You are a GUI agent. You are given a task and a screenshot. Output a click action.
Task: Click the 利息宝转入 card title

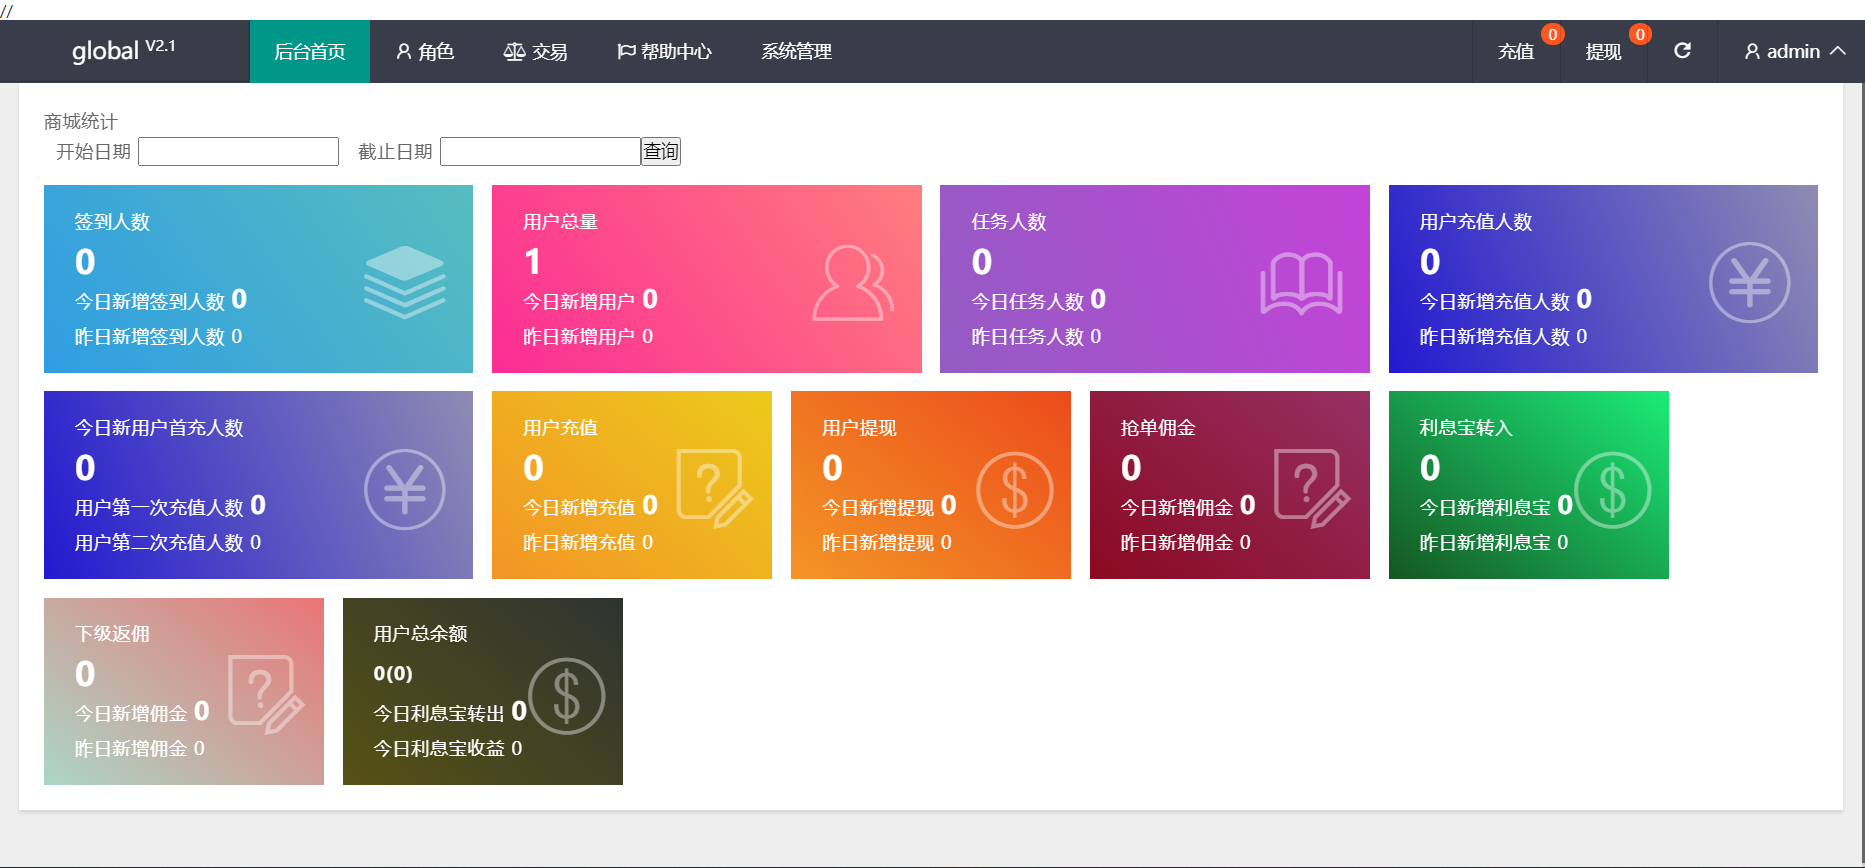[x=1466, y=428]
